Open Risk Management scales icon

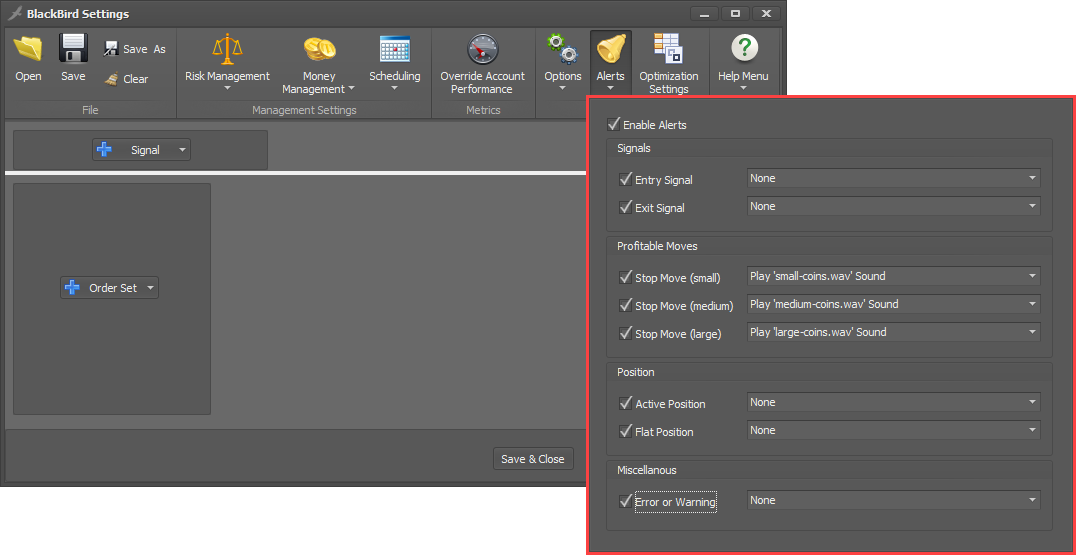point(227,49)
